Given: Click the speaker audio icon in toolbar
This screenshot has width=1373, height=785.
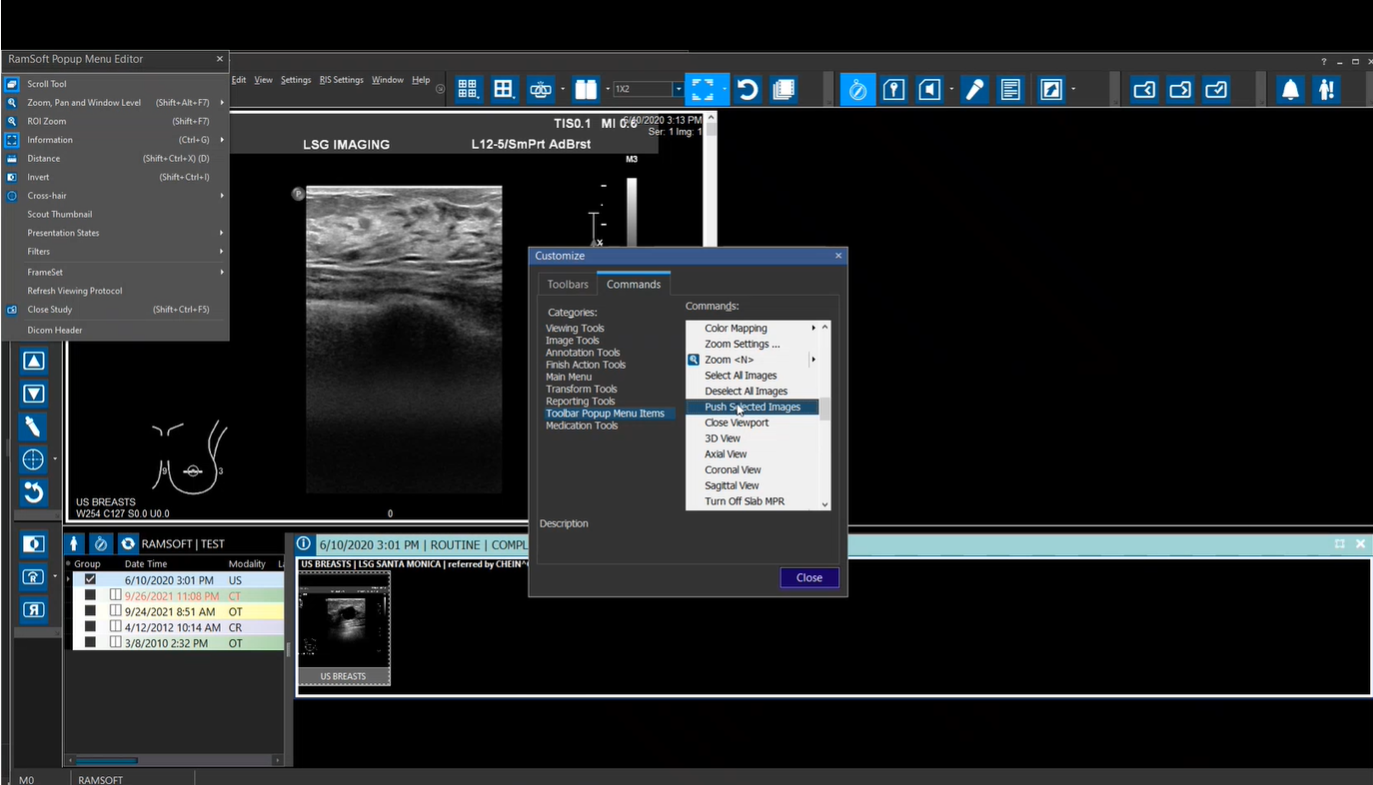Looking at the screenshot, I should (930, 90).
